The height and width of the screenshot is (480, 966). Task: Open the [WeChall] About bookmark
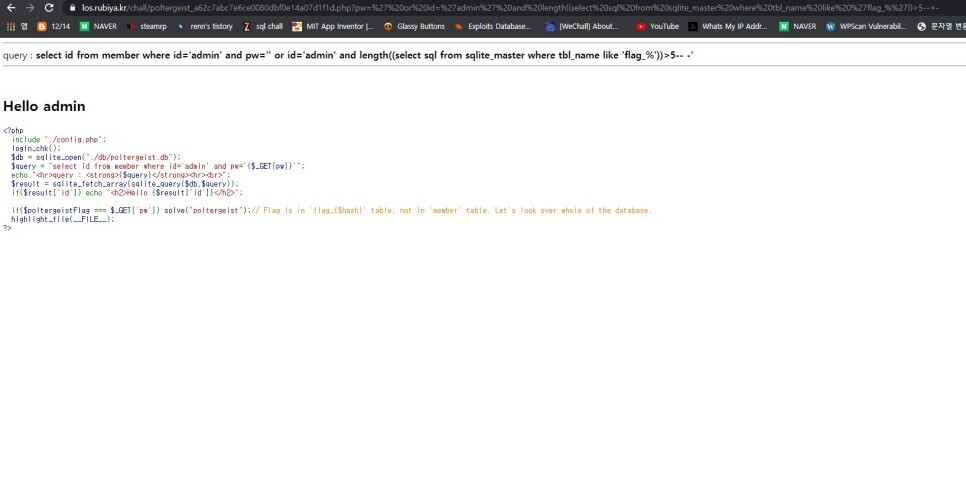point(582,26)
